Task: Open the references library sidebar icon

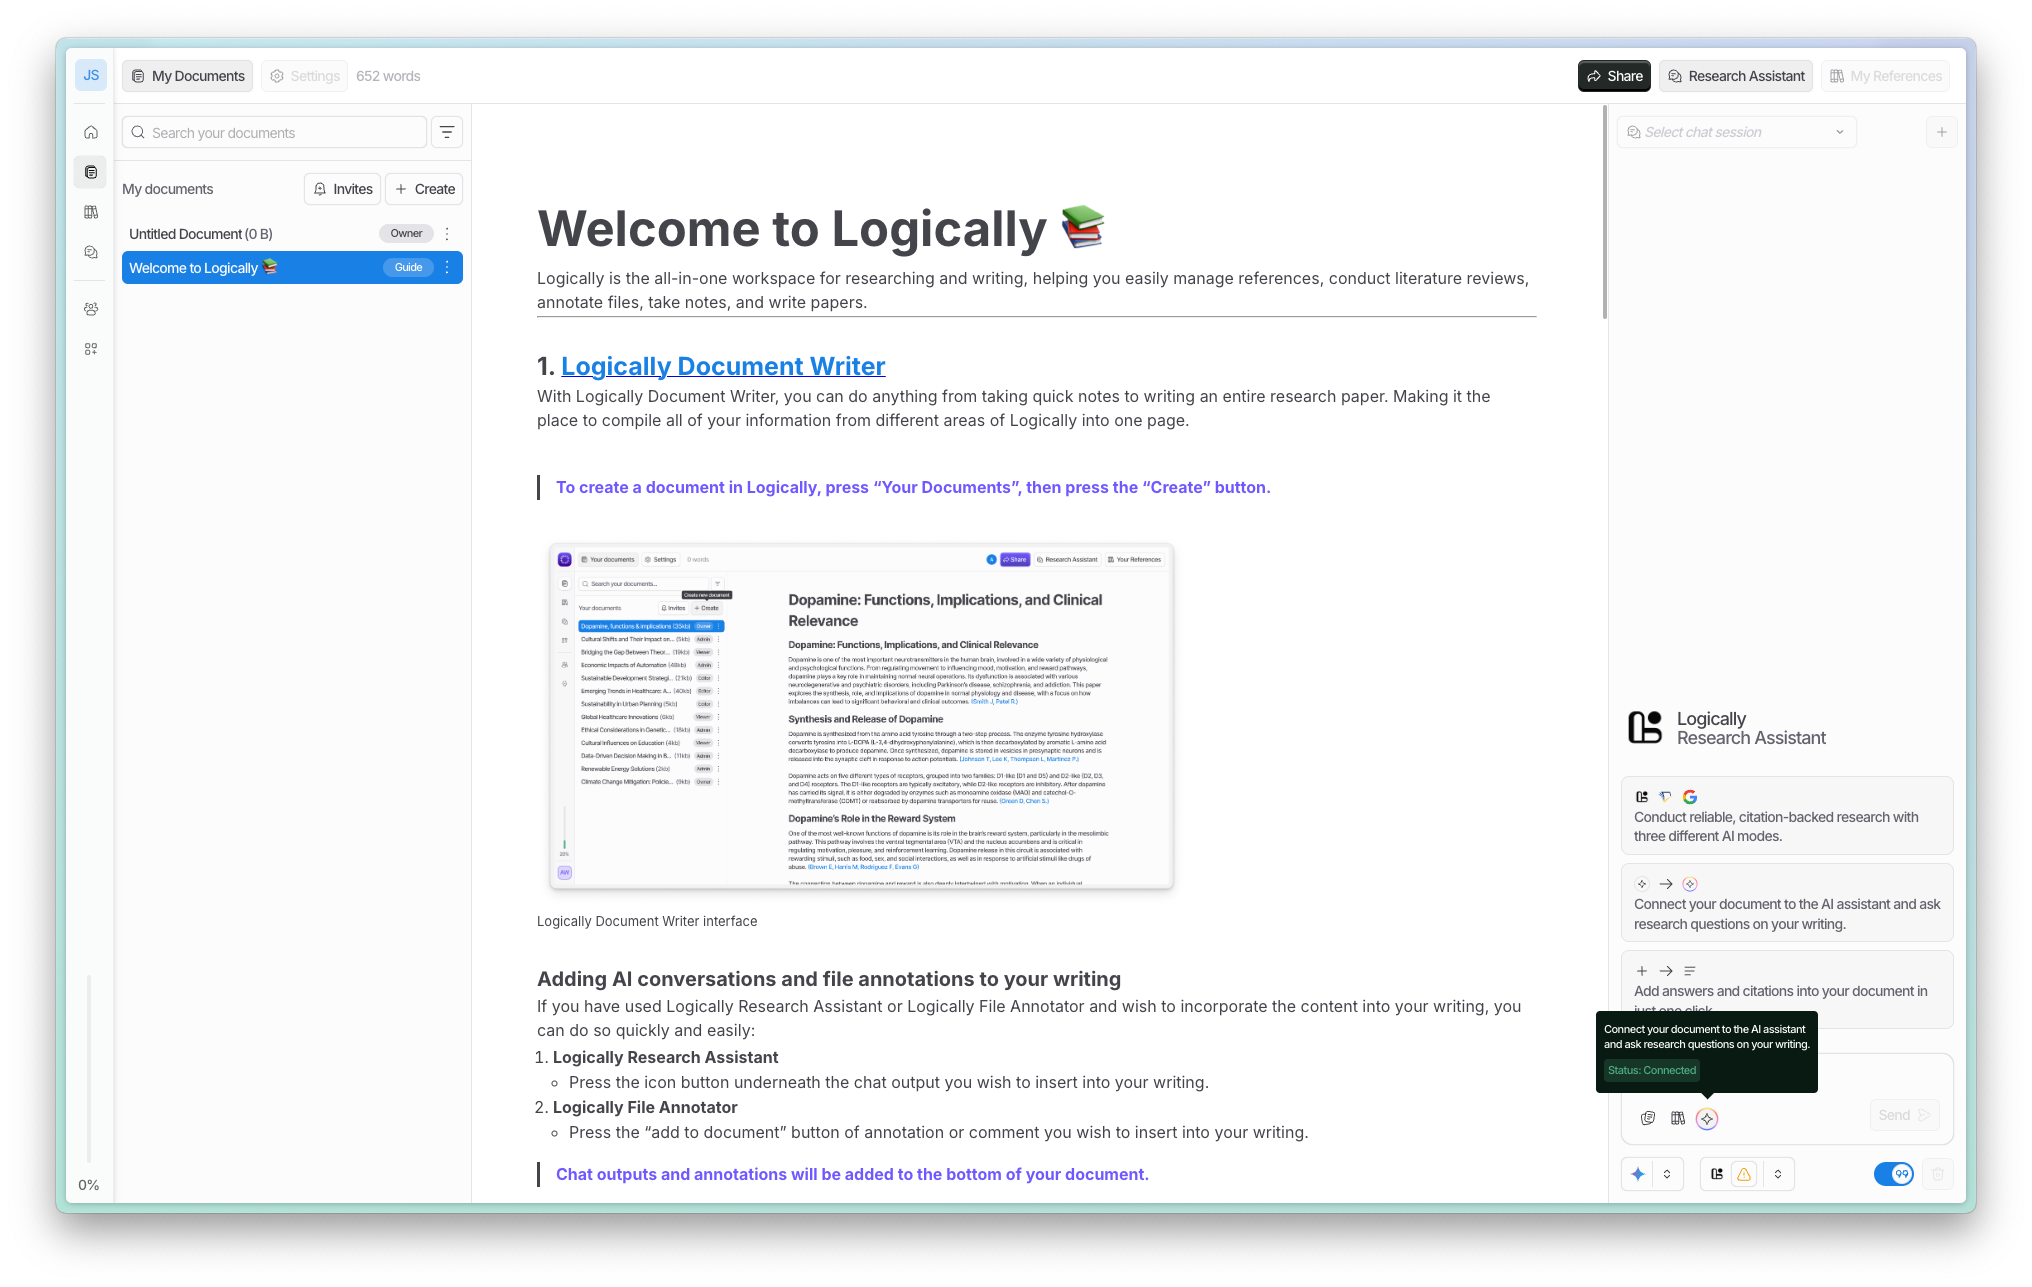Action: point(91,212)
